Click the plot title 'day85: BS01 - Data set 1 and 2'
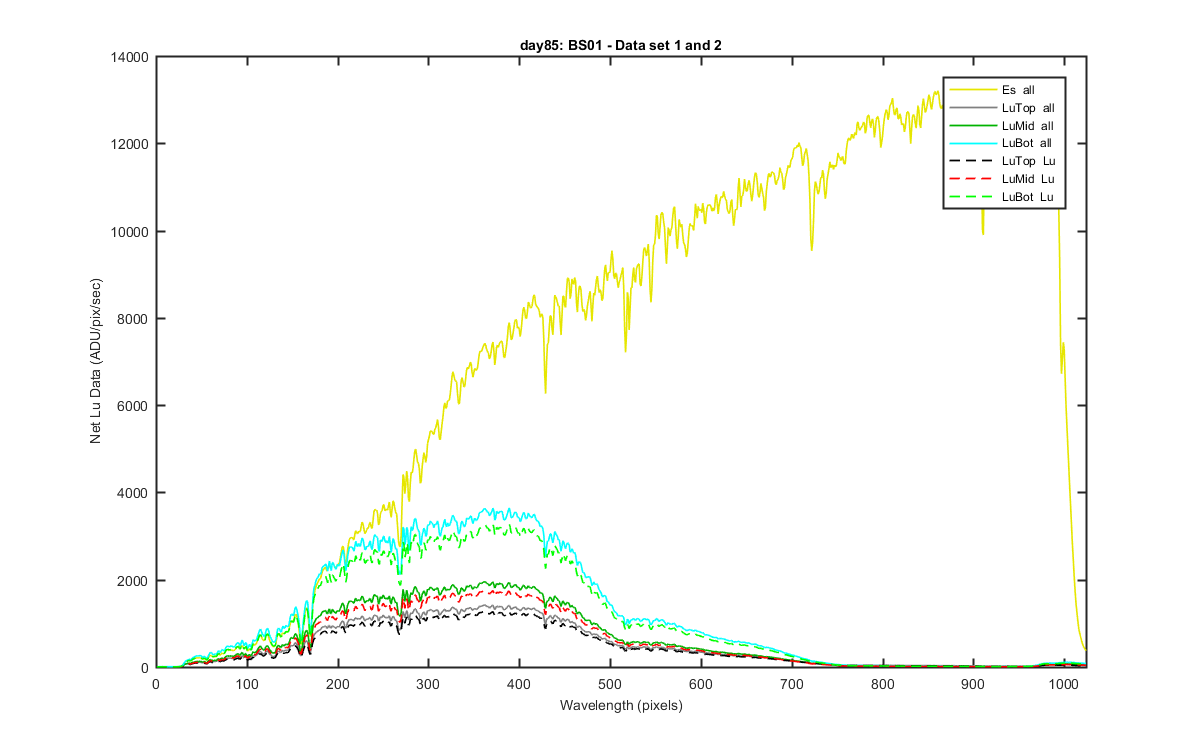 tap(620, 45)
